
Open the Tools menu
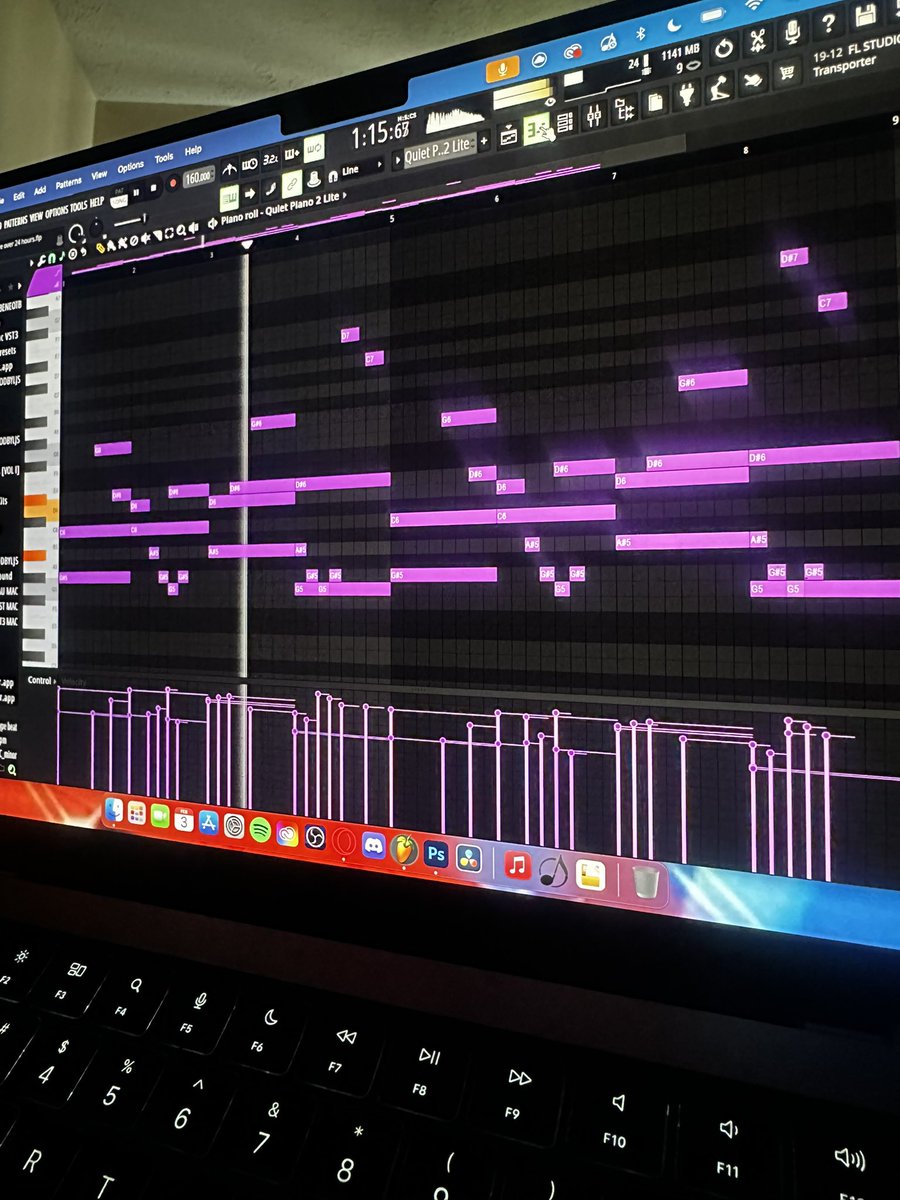click(164, 158)
